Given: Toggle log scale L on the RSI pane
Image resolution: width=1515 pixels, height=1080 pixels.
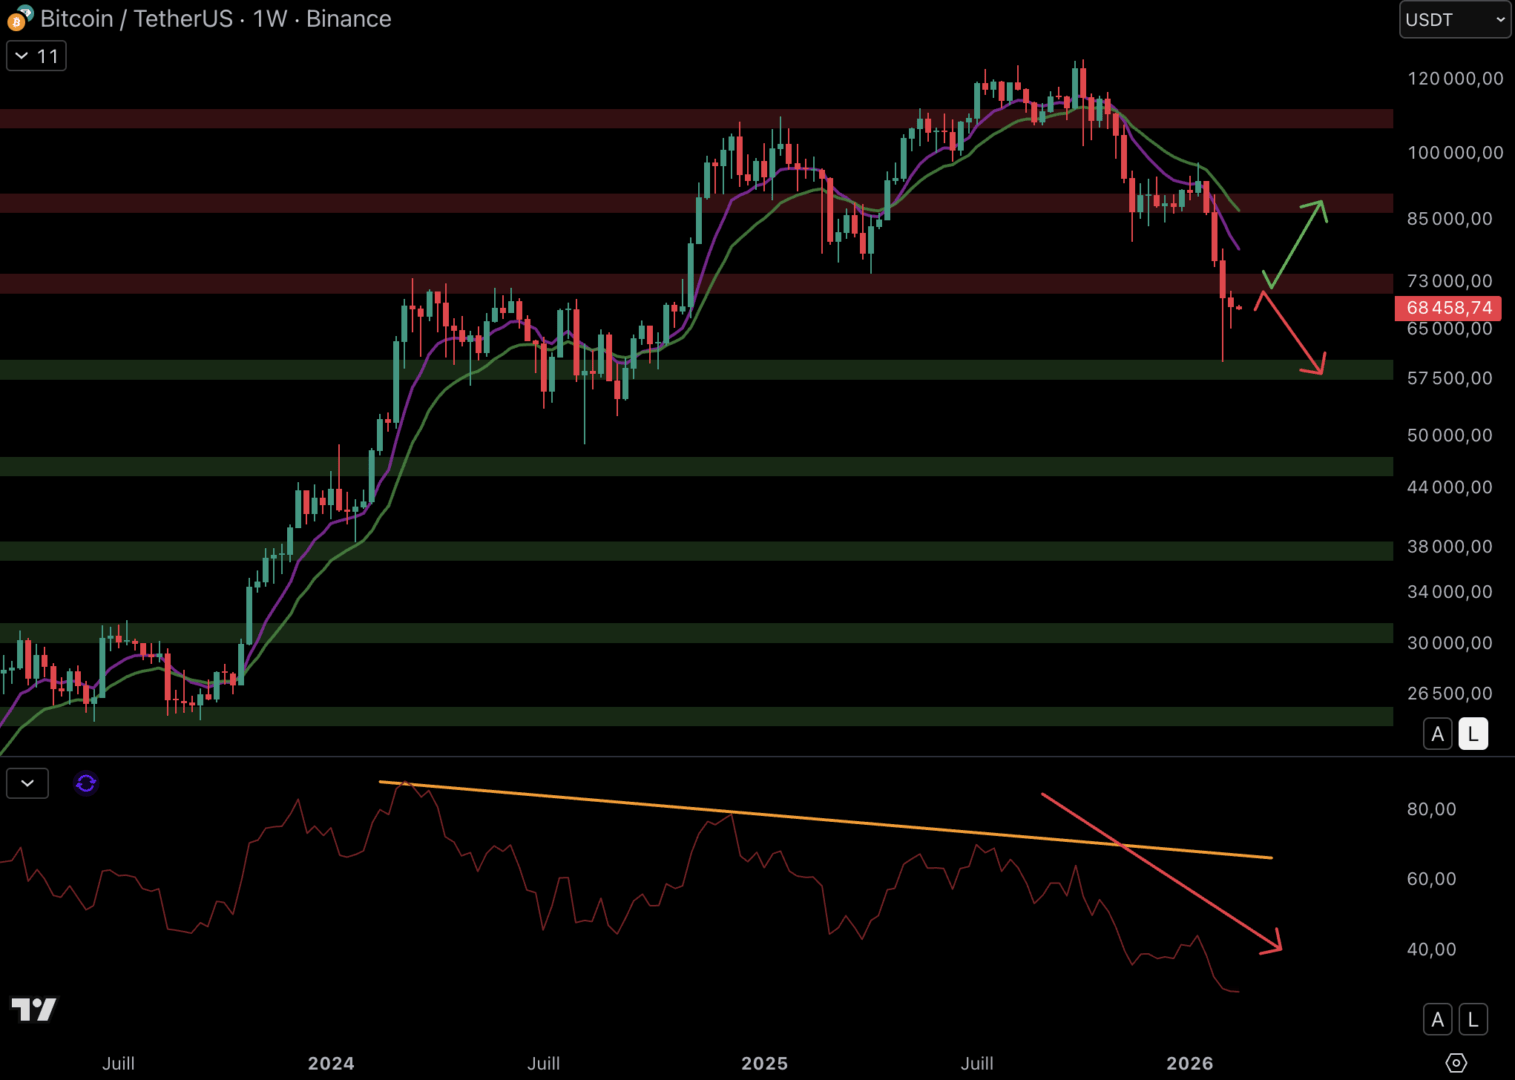Looking at the screenshot, I should point(1472,1019).
